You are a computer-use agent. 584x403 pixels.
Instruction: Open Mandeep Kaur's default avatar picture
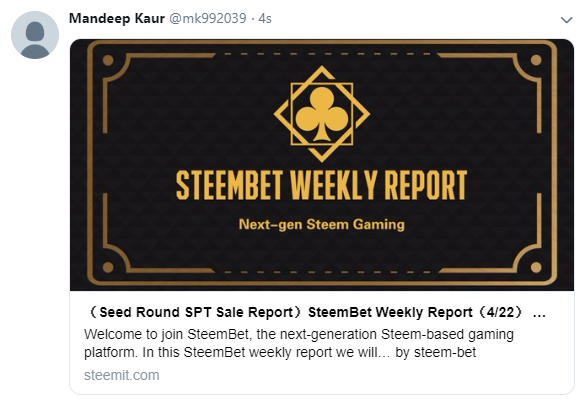pyautogui.click(x=35, y=35)
